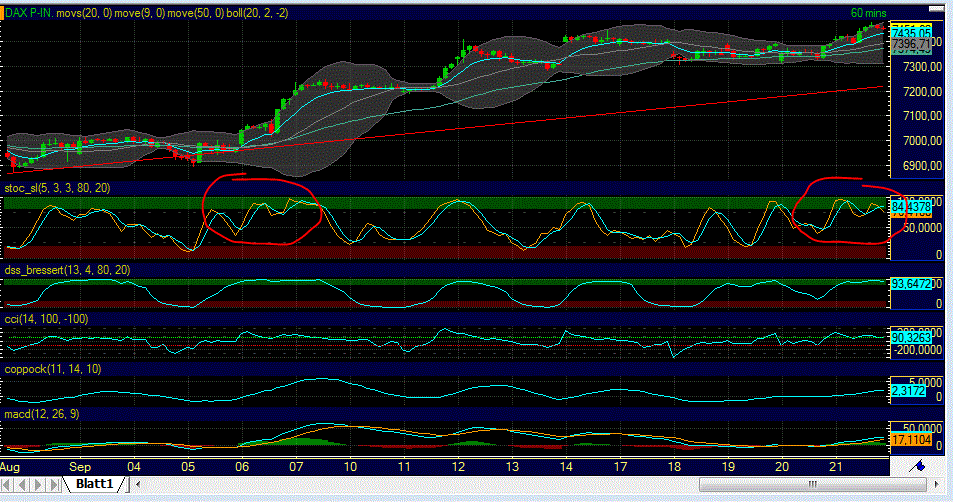Click the DSS Bressert value 93,6472
This screenshot has height=502, width=953.
[911, 284]
